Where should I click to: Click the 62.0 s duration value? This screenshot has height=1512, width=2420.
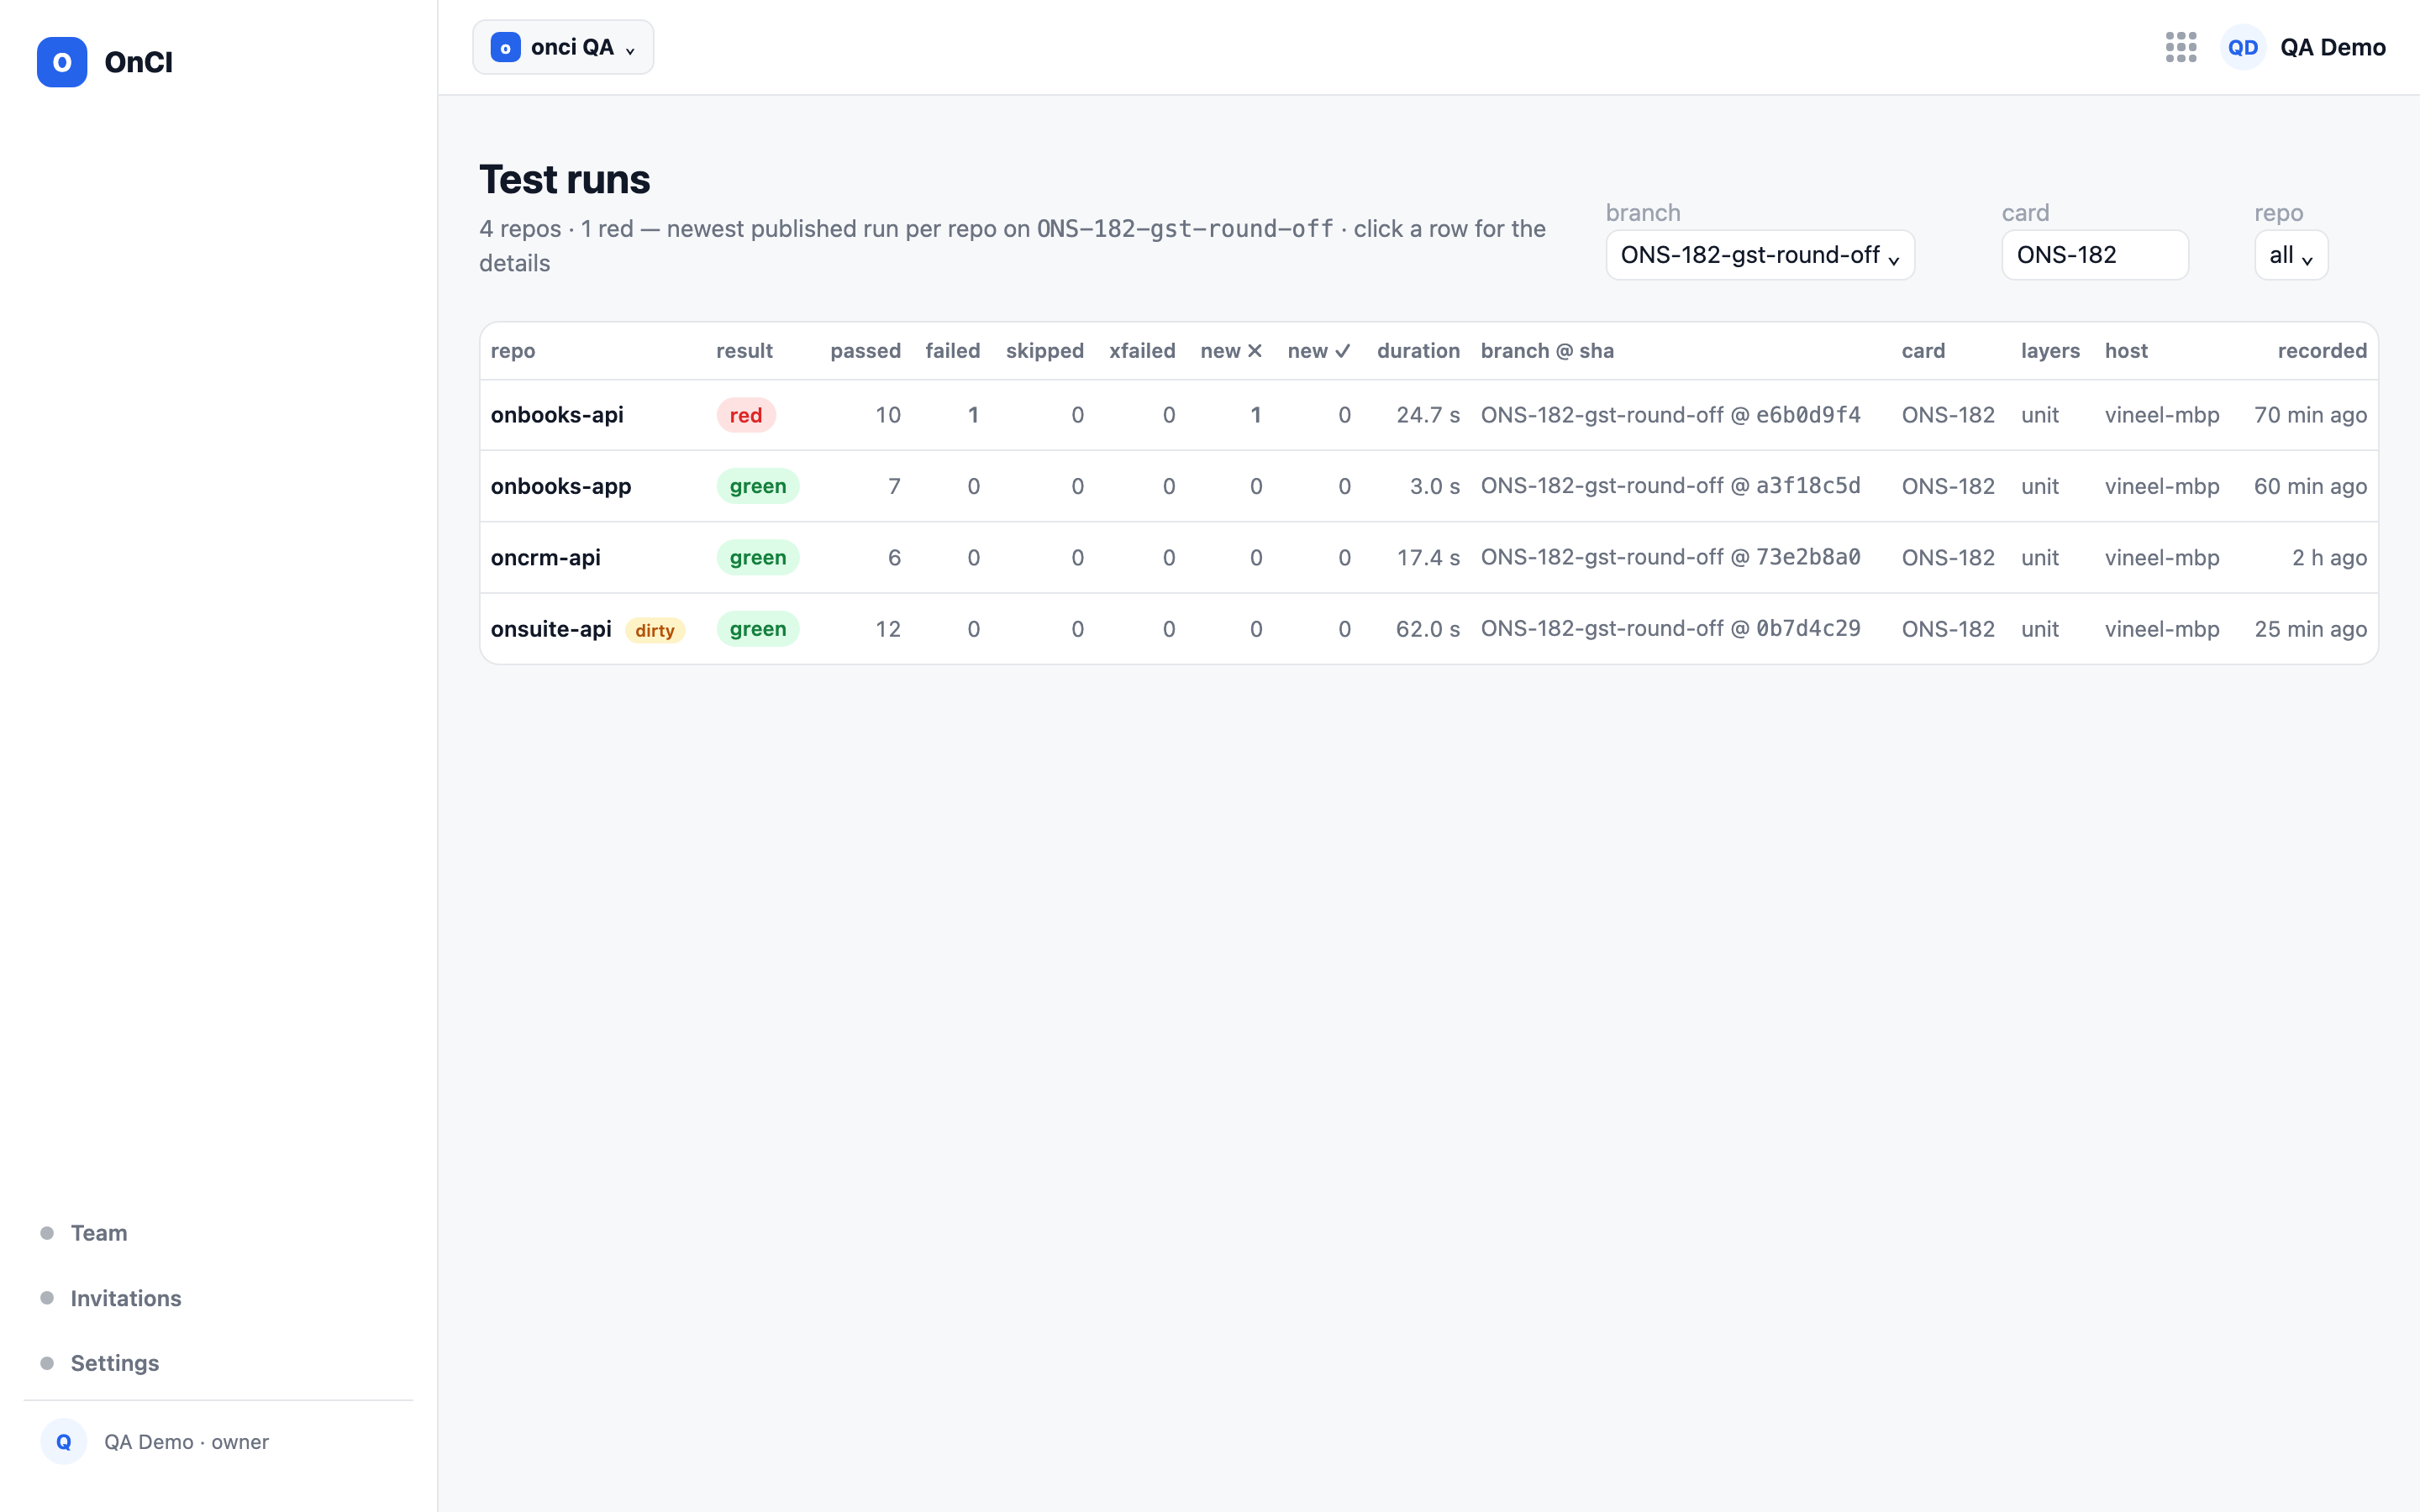coord(1428,629)
